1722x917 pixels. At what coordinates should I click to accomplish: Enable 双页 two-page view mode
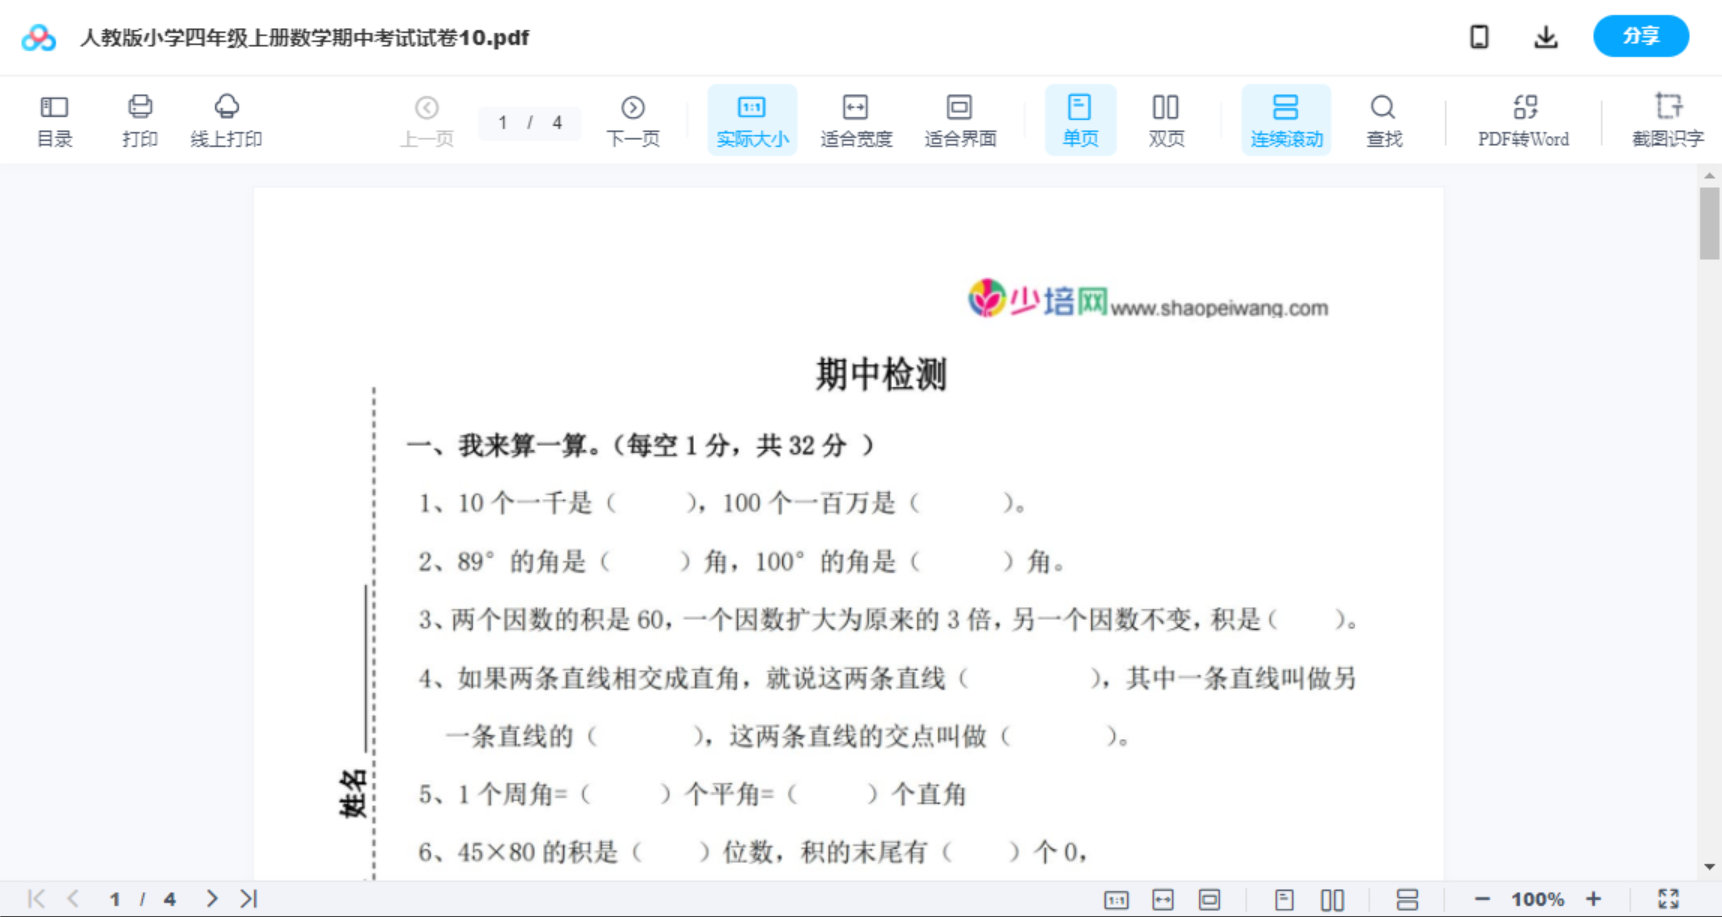1166,119
